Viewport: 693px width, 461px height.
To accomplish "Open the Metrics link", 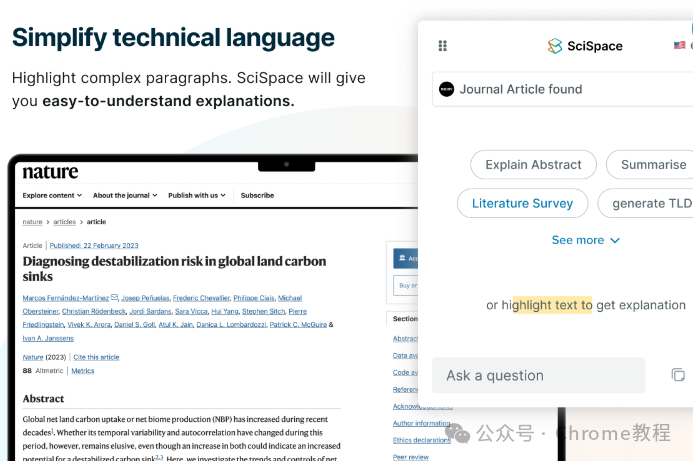I will point(83,371).
